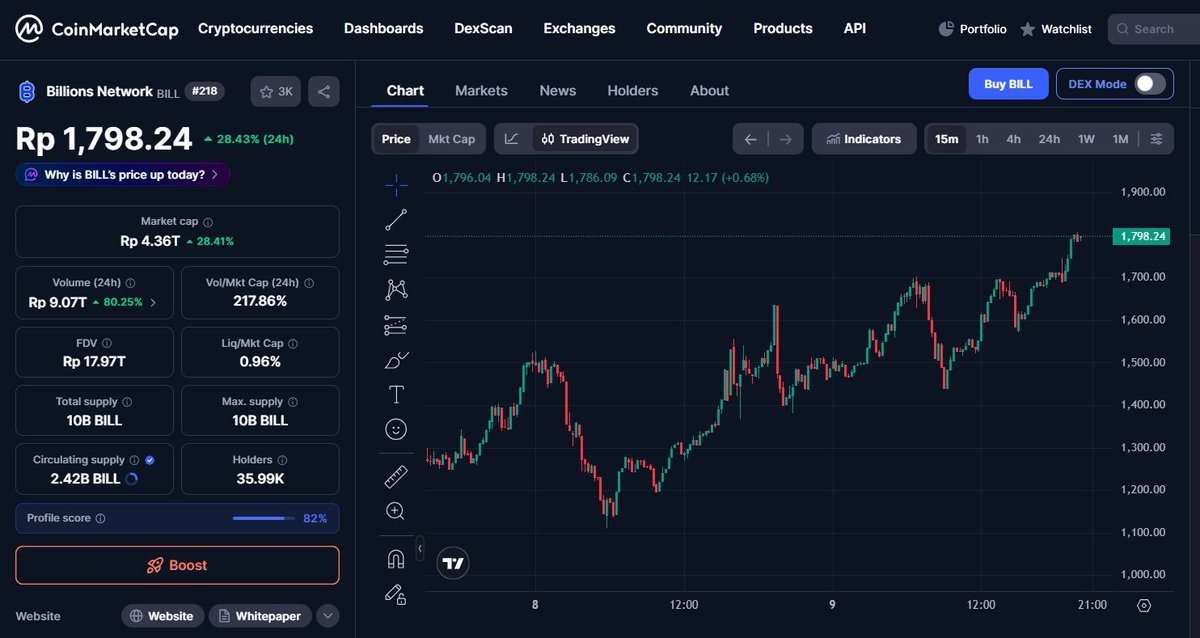Select the 15m timeframe
This screenshot has width=1200, height=638.
point(946,139)
